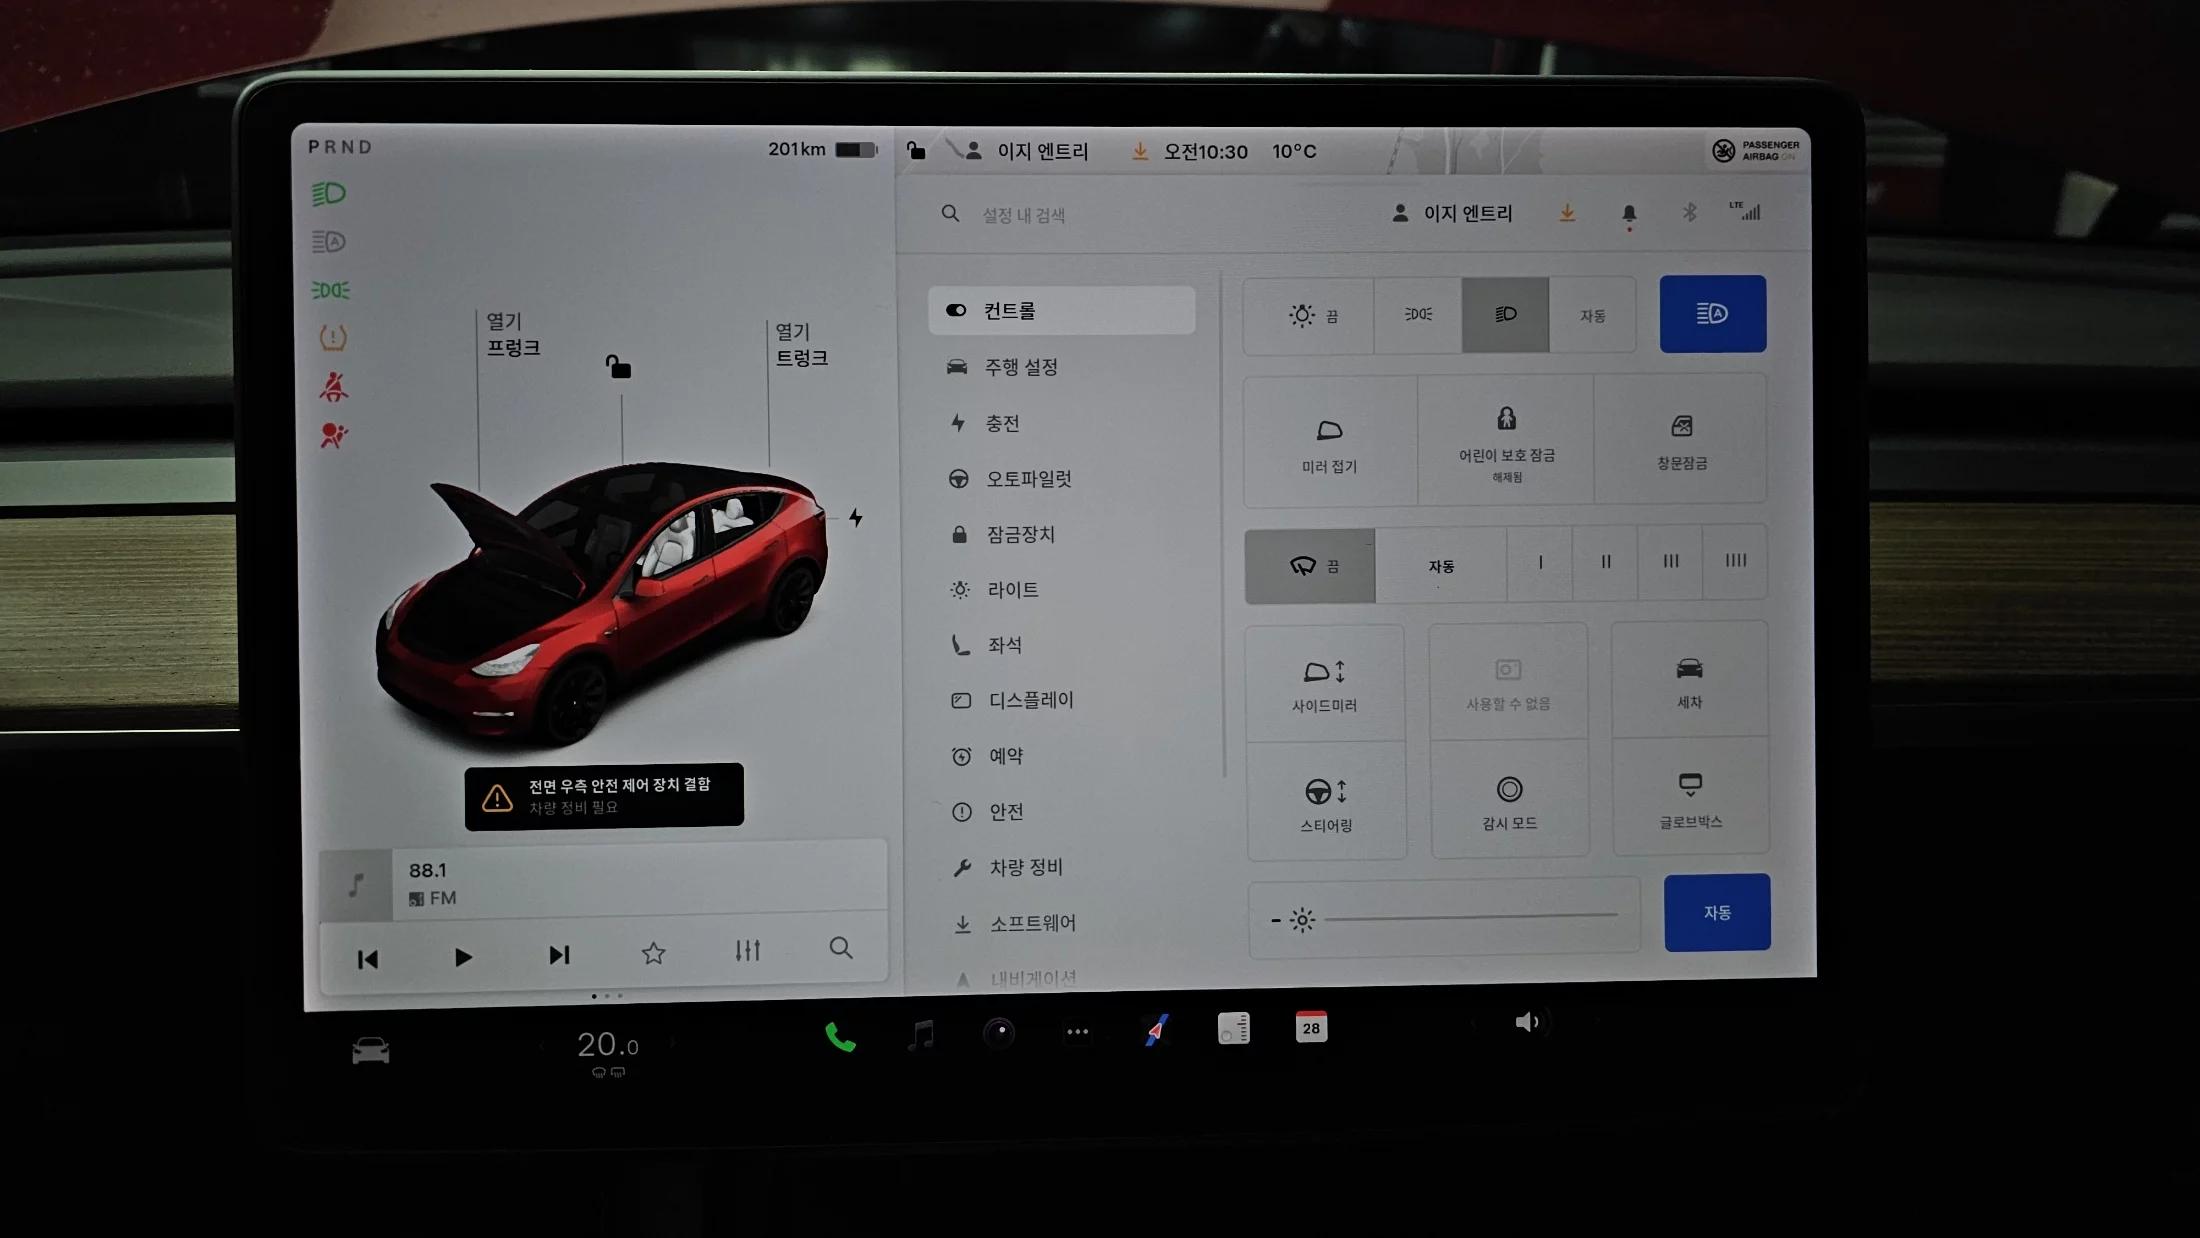The height and width of the screenshot is (1238, 2200).
Task: Open the phone app in dock
Action: (x=840, y=1037)
